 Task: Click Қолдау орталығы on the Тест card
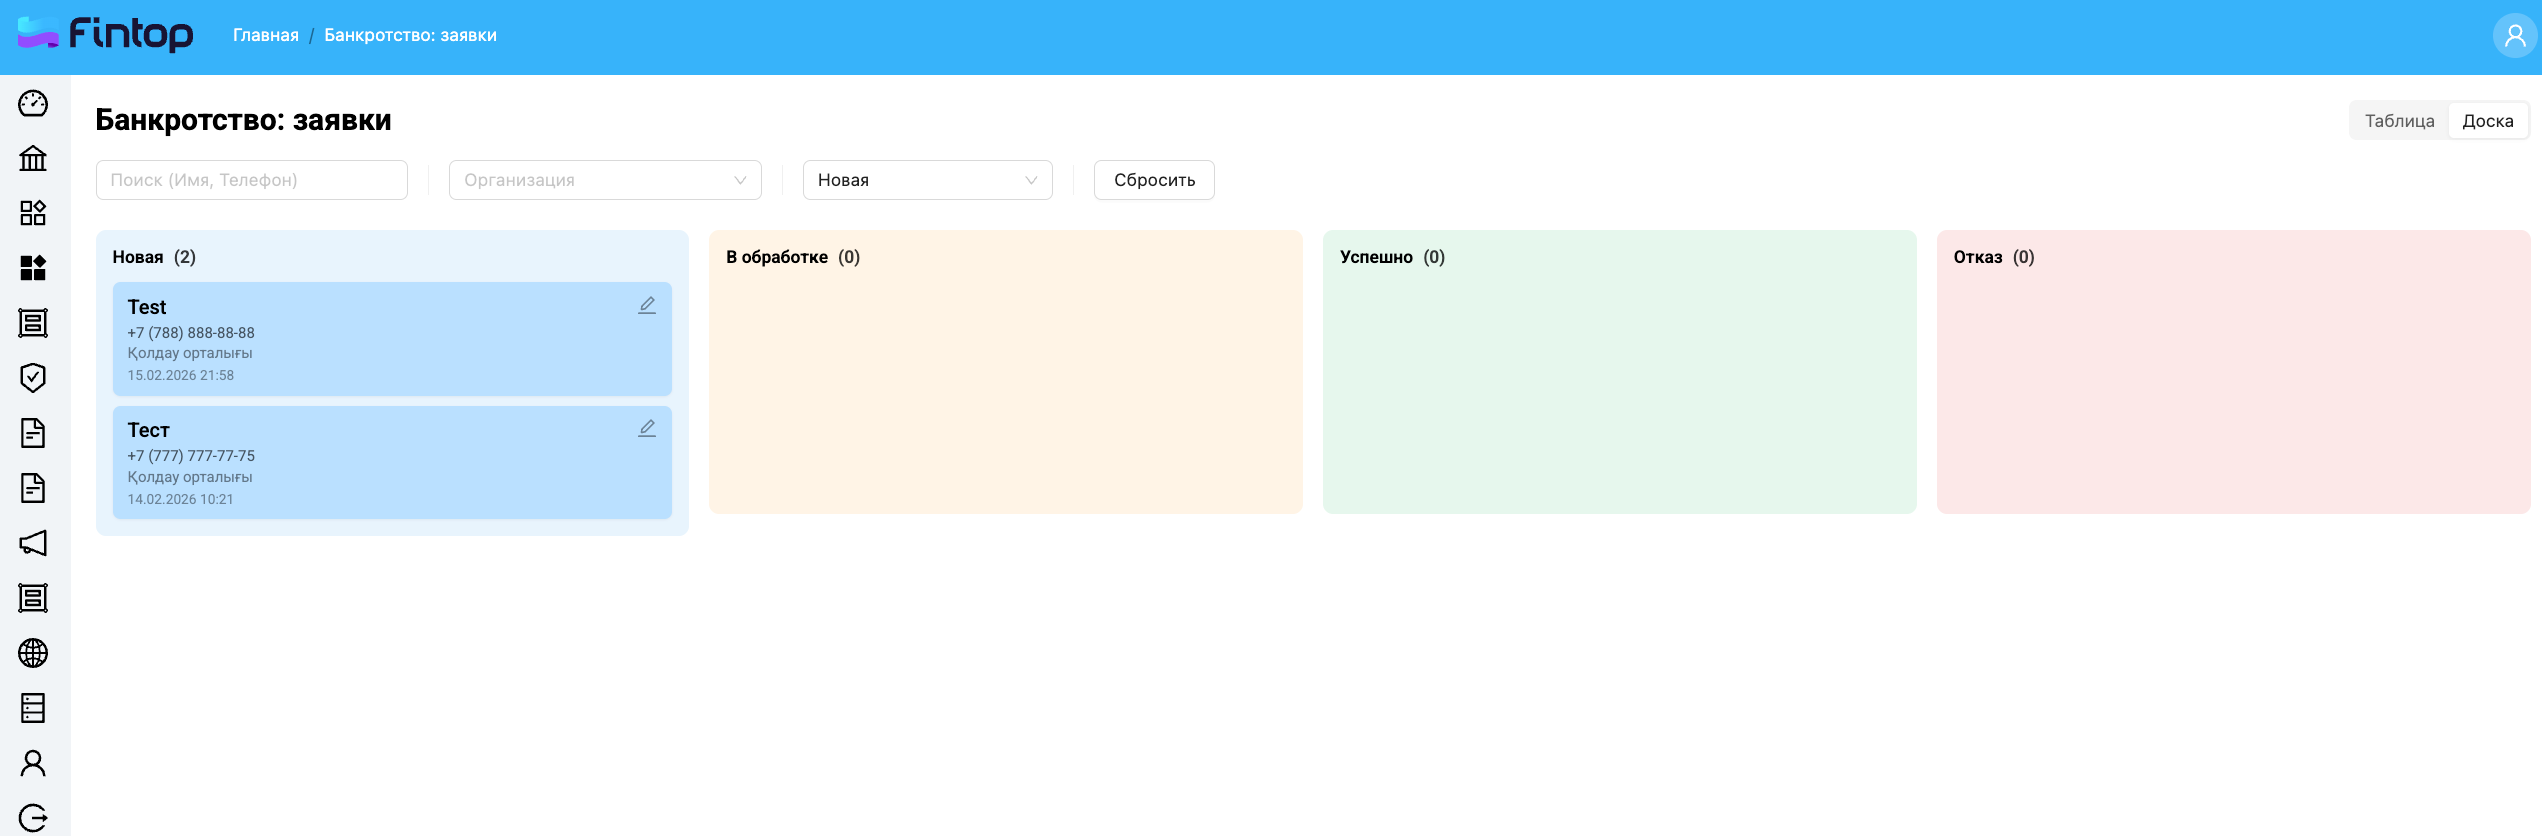[x=190, y=478]
